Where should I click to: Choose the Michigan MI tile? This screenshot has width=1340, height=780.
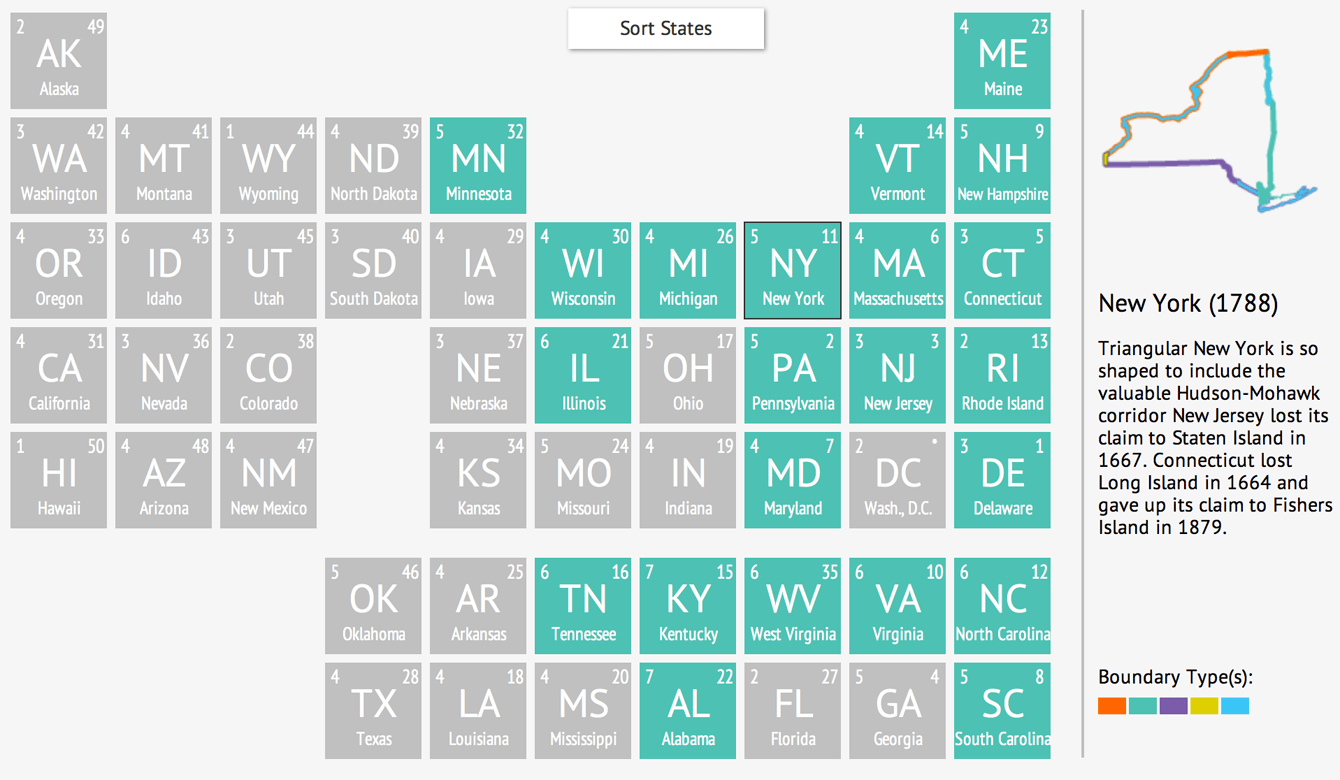click(688, 271)
